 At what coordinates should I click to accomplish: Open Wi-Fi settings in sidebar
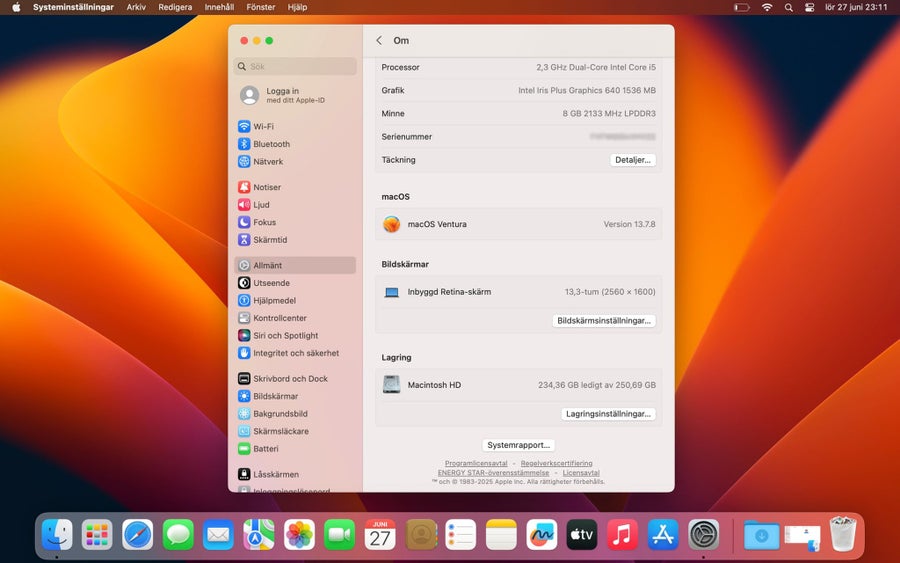pyautogui.click(x=295, y=126)
